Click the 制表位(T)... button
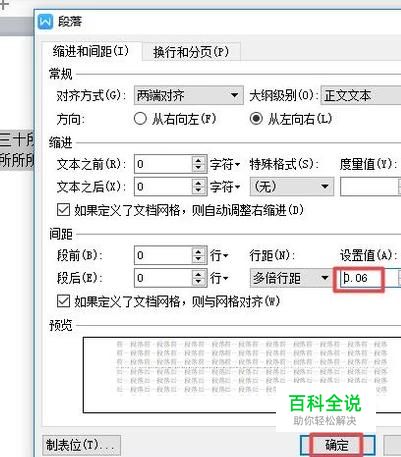Screen dimensions: 401x457 pos(82,445)
